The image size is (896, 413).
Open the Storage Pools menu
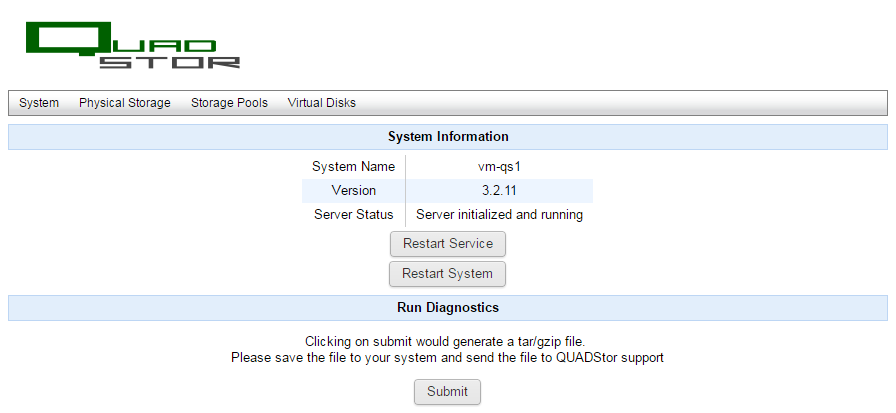point(229,103)
